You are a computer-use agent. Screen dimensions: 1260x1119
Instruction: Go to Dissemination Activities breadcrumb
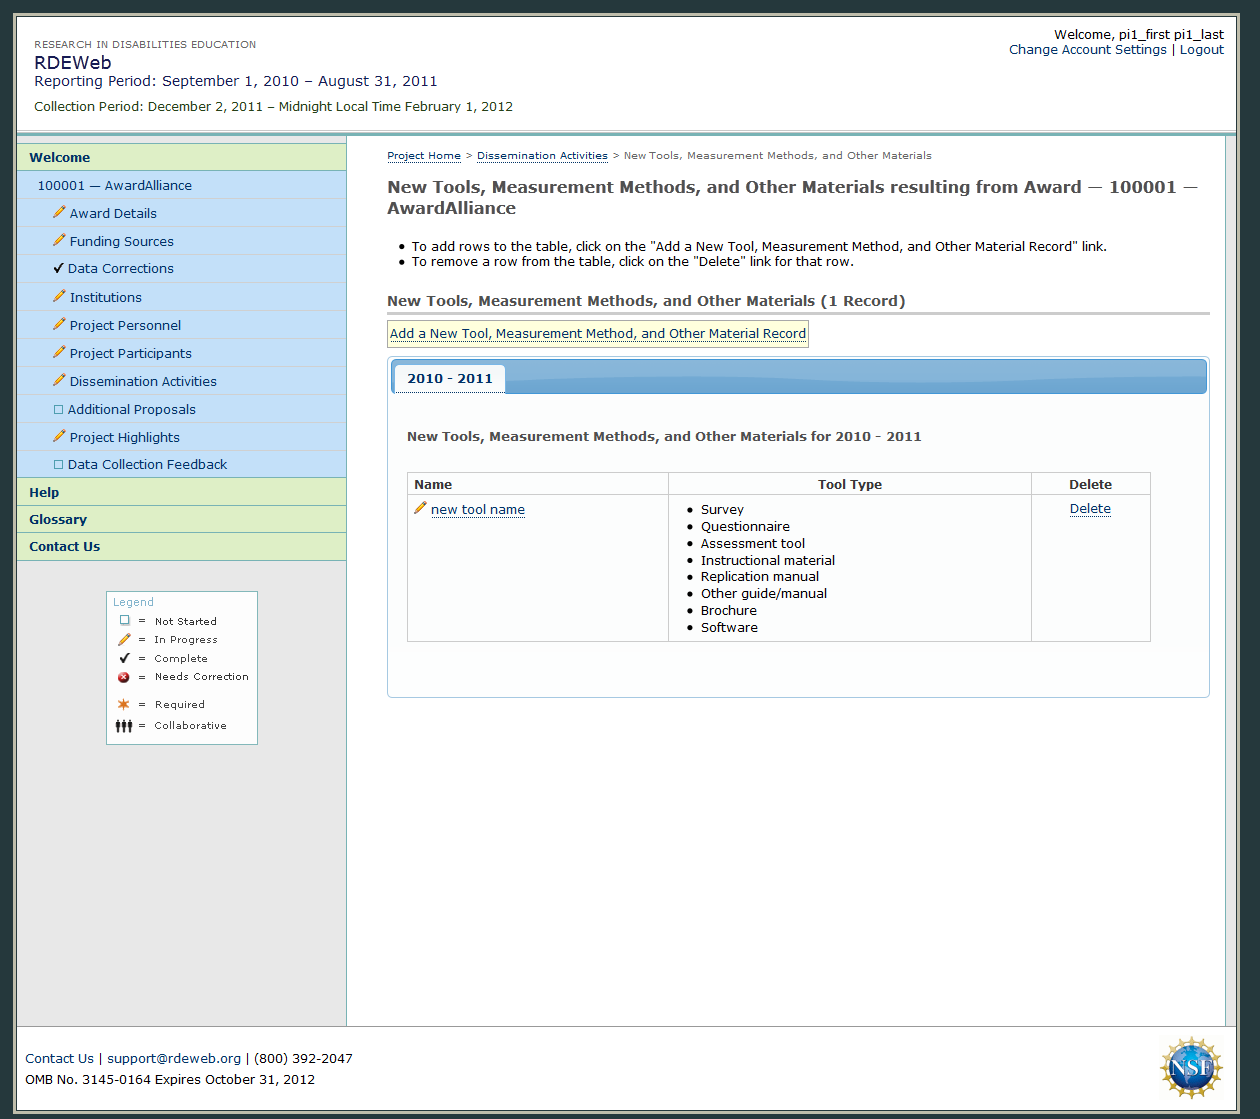[542, 156]
